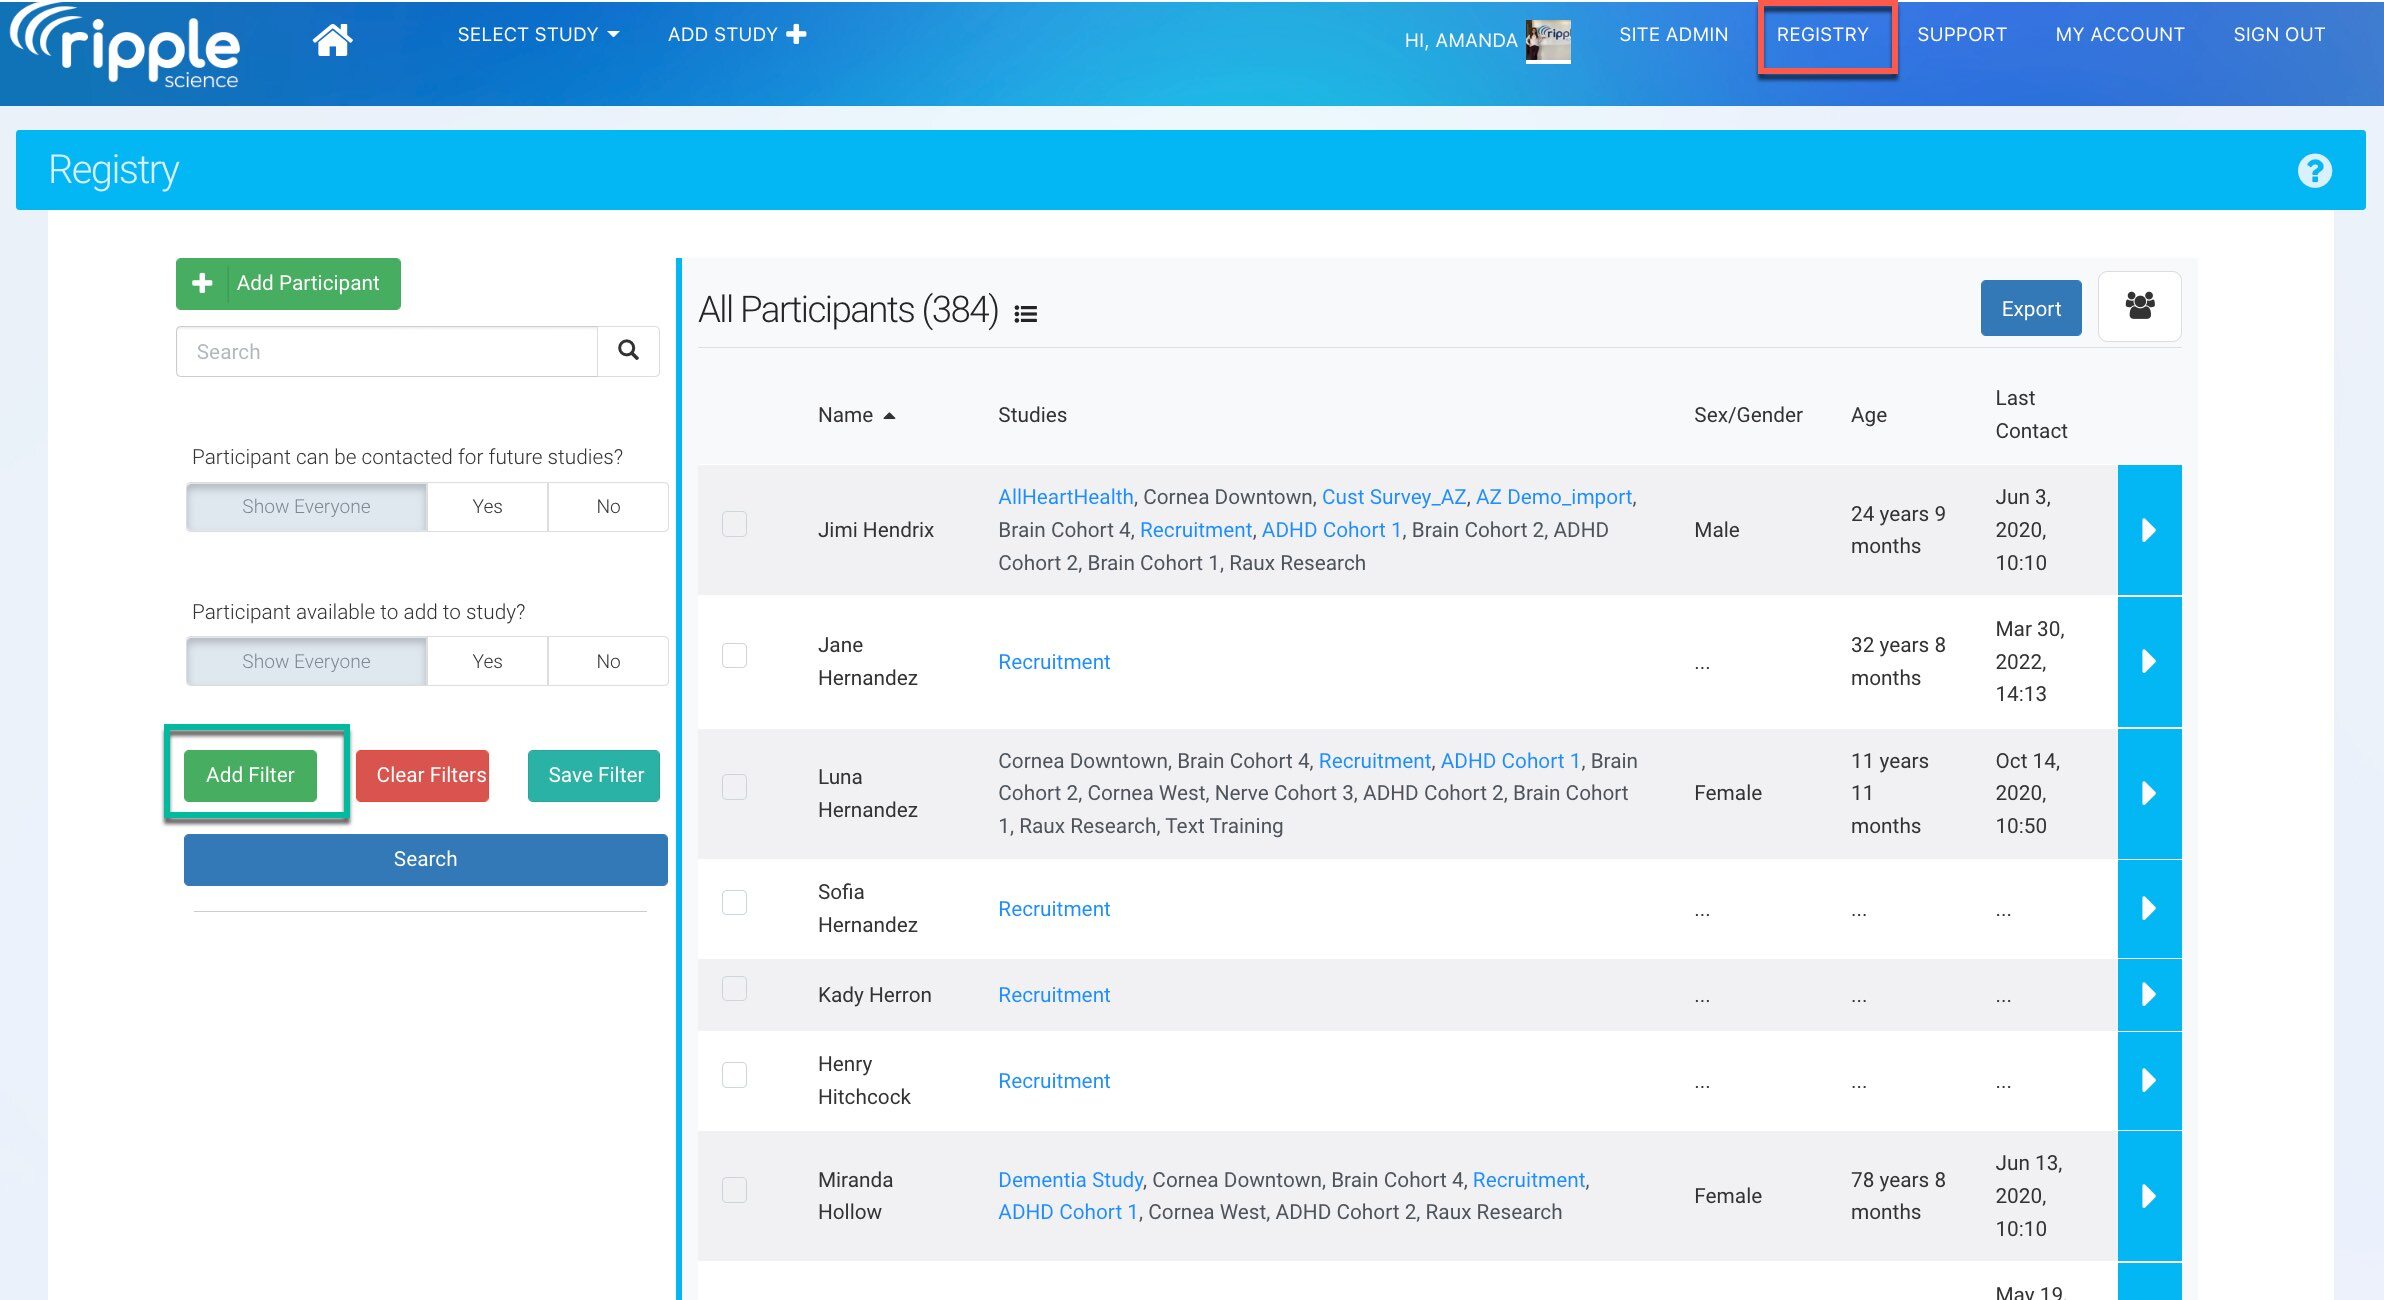Open the help question mark icon
This screenshot has width=2384, height=1300.
tap(2314, 171)
